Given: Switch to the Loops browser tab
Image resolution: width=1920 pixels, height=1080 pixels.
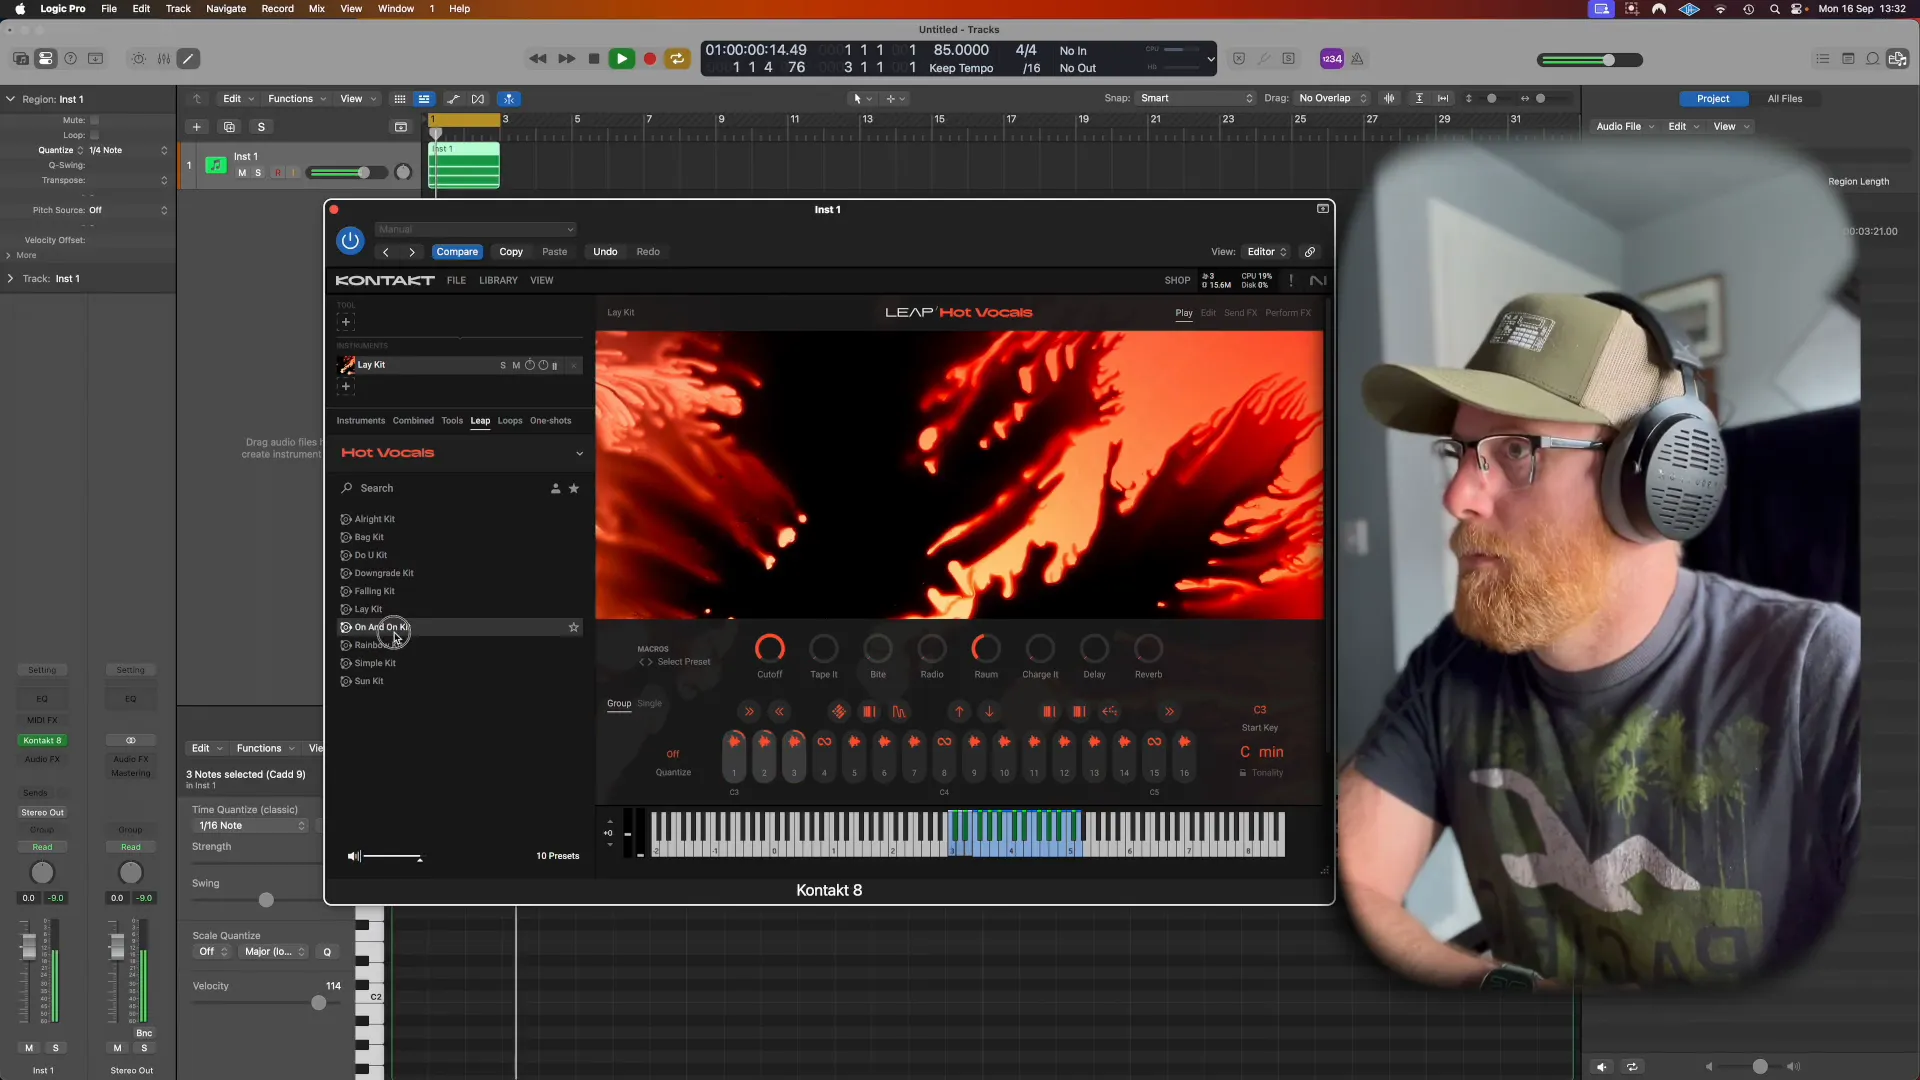Looking at the screenshot, I should 510,421.
